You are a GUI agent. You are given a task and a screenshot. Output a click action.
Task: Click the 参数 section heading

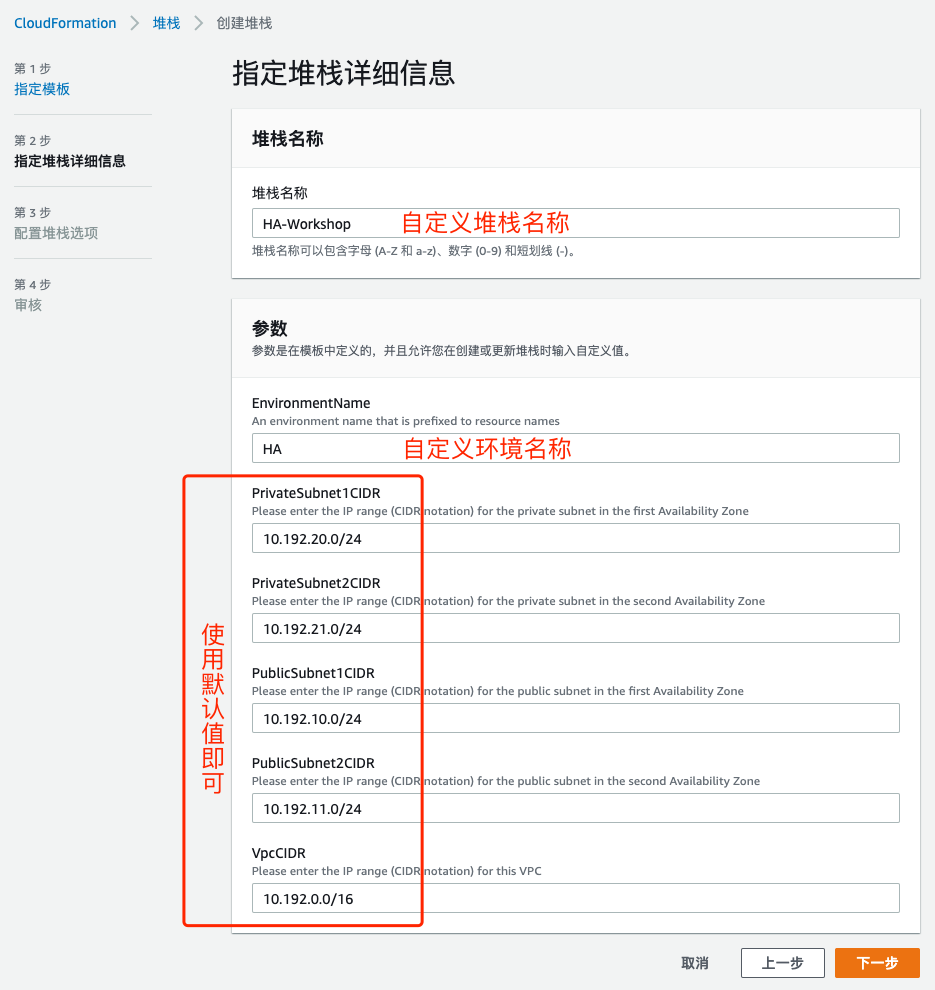pos(266,329)
